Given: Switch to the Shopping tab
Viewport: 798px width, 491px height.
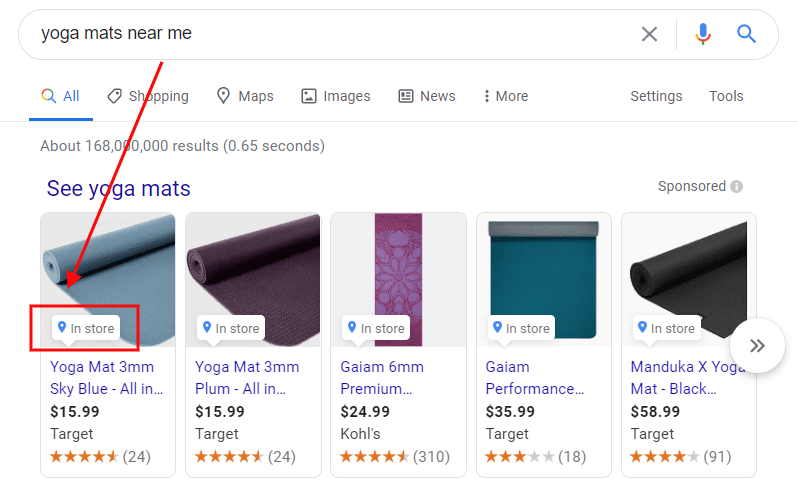Looking at the screenshot, I should (x=148, y=96).
